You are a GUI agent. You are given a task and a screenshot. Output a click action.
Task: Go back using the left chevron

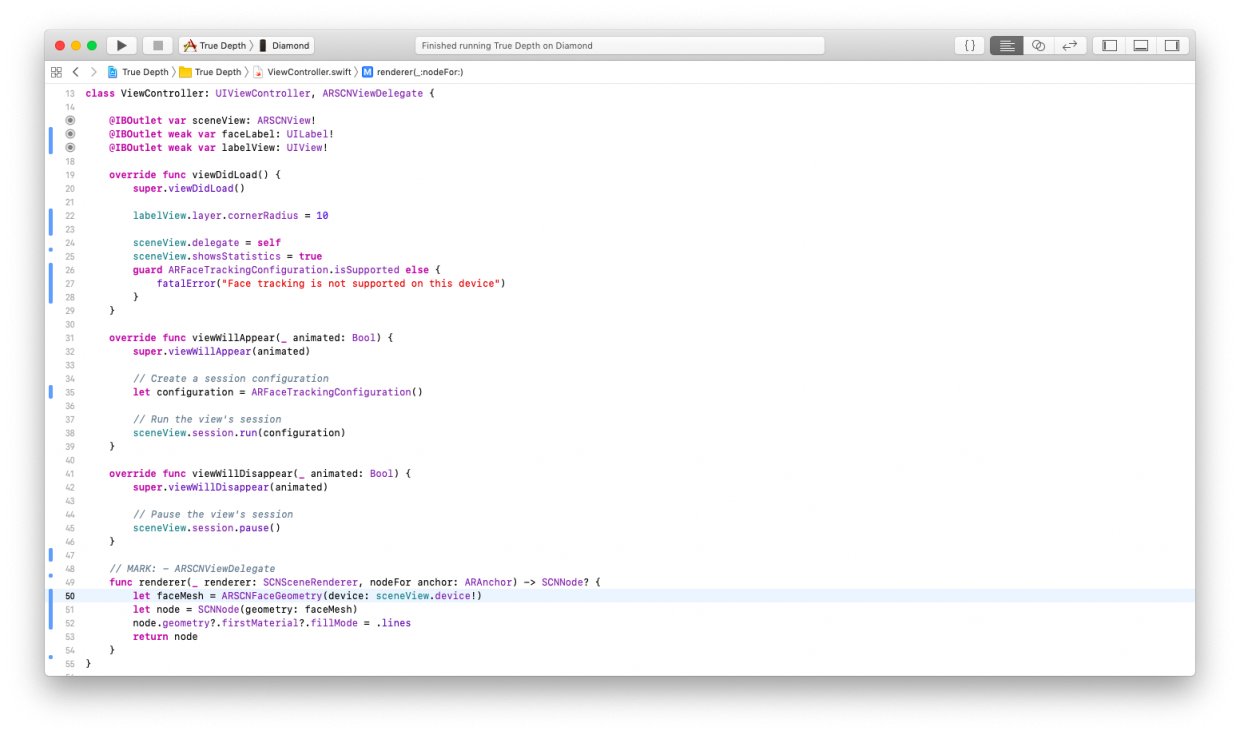click(x=75, y=72)
